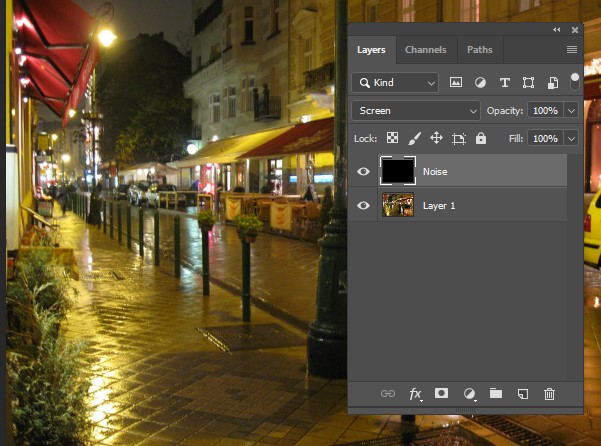Select the Layer 1 thumbnail
The width and height of the screenshot is (601, 446).
(398, 205)
